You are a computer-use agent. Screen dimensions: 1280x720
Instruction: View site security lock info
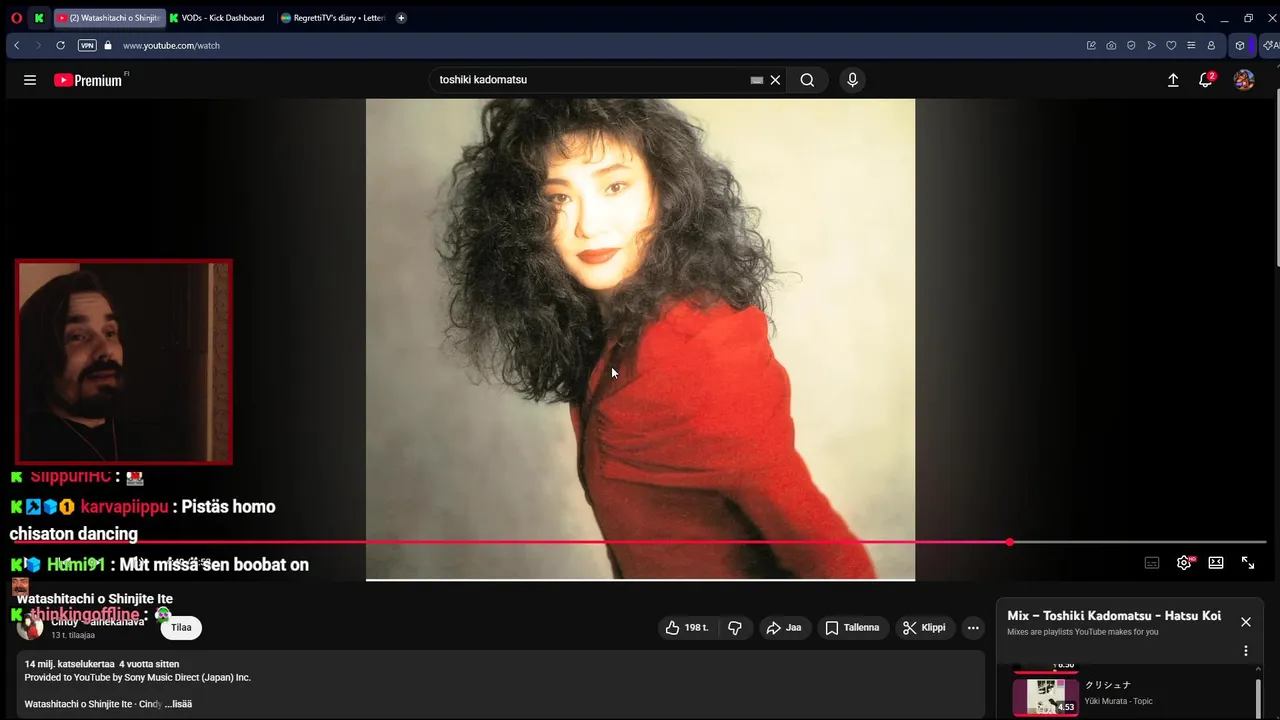tap(108, 45)
